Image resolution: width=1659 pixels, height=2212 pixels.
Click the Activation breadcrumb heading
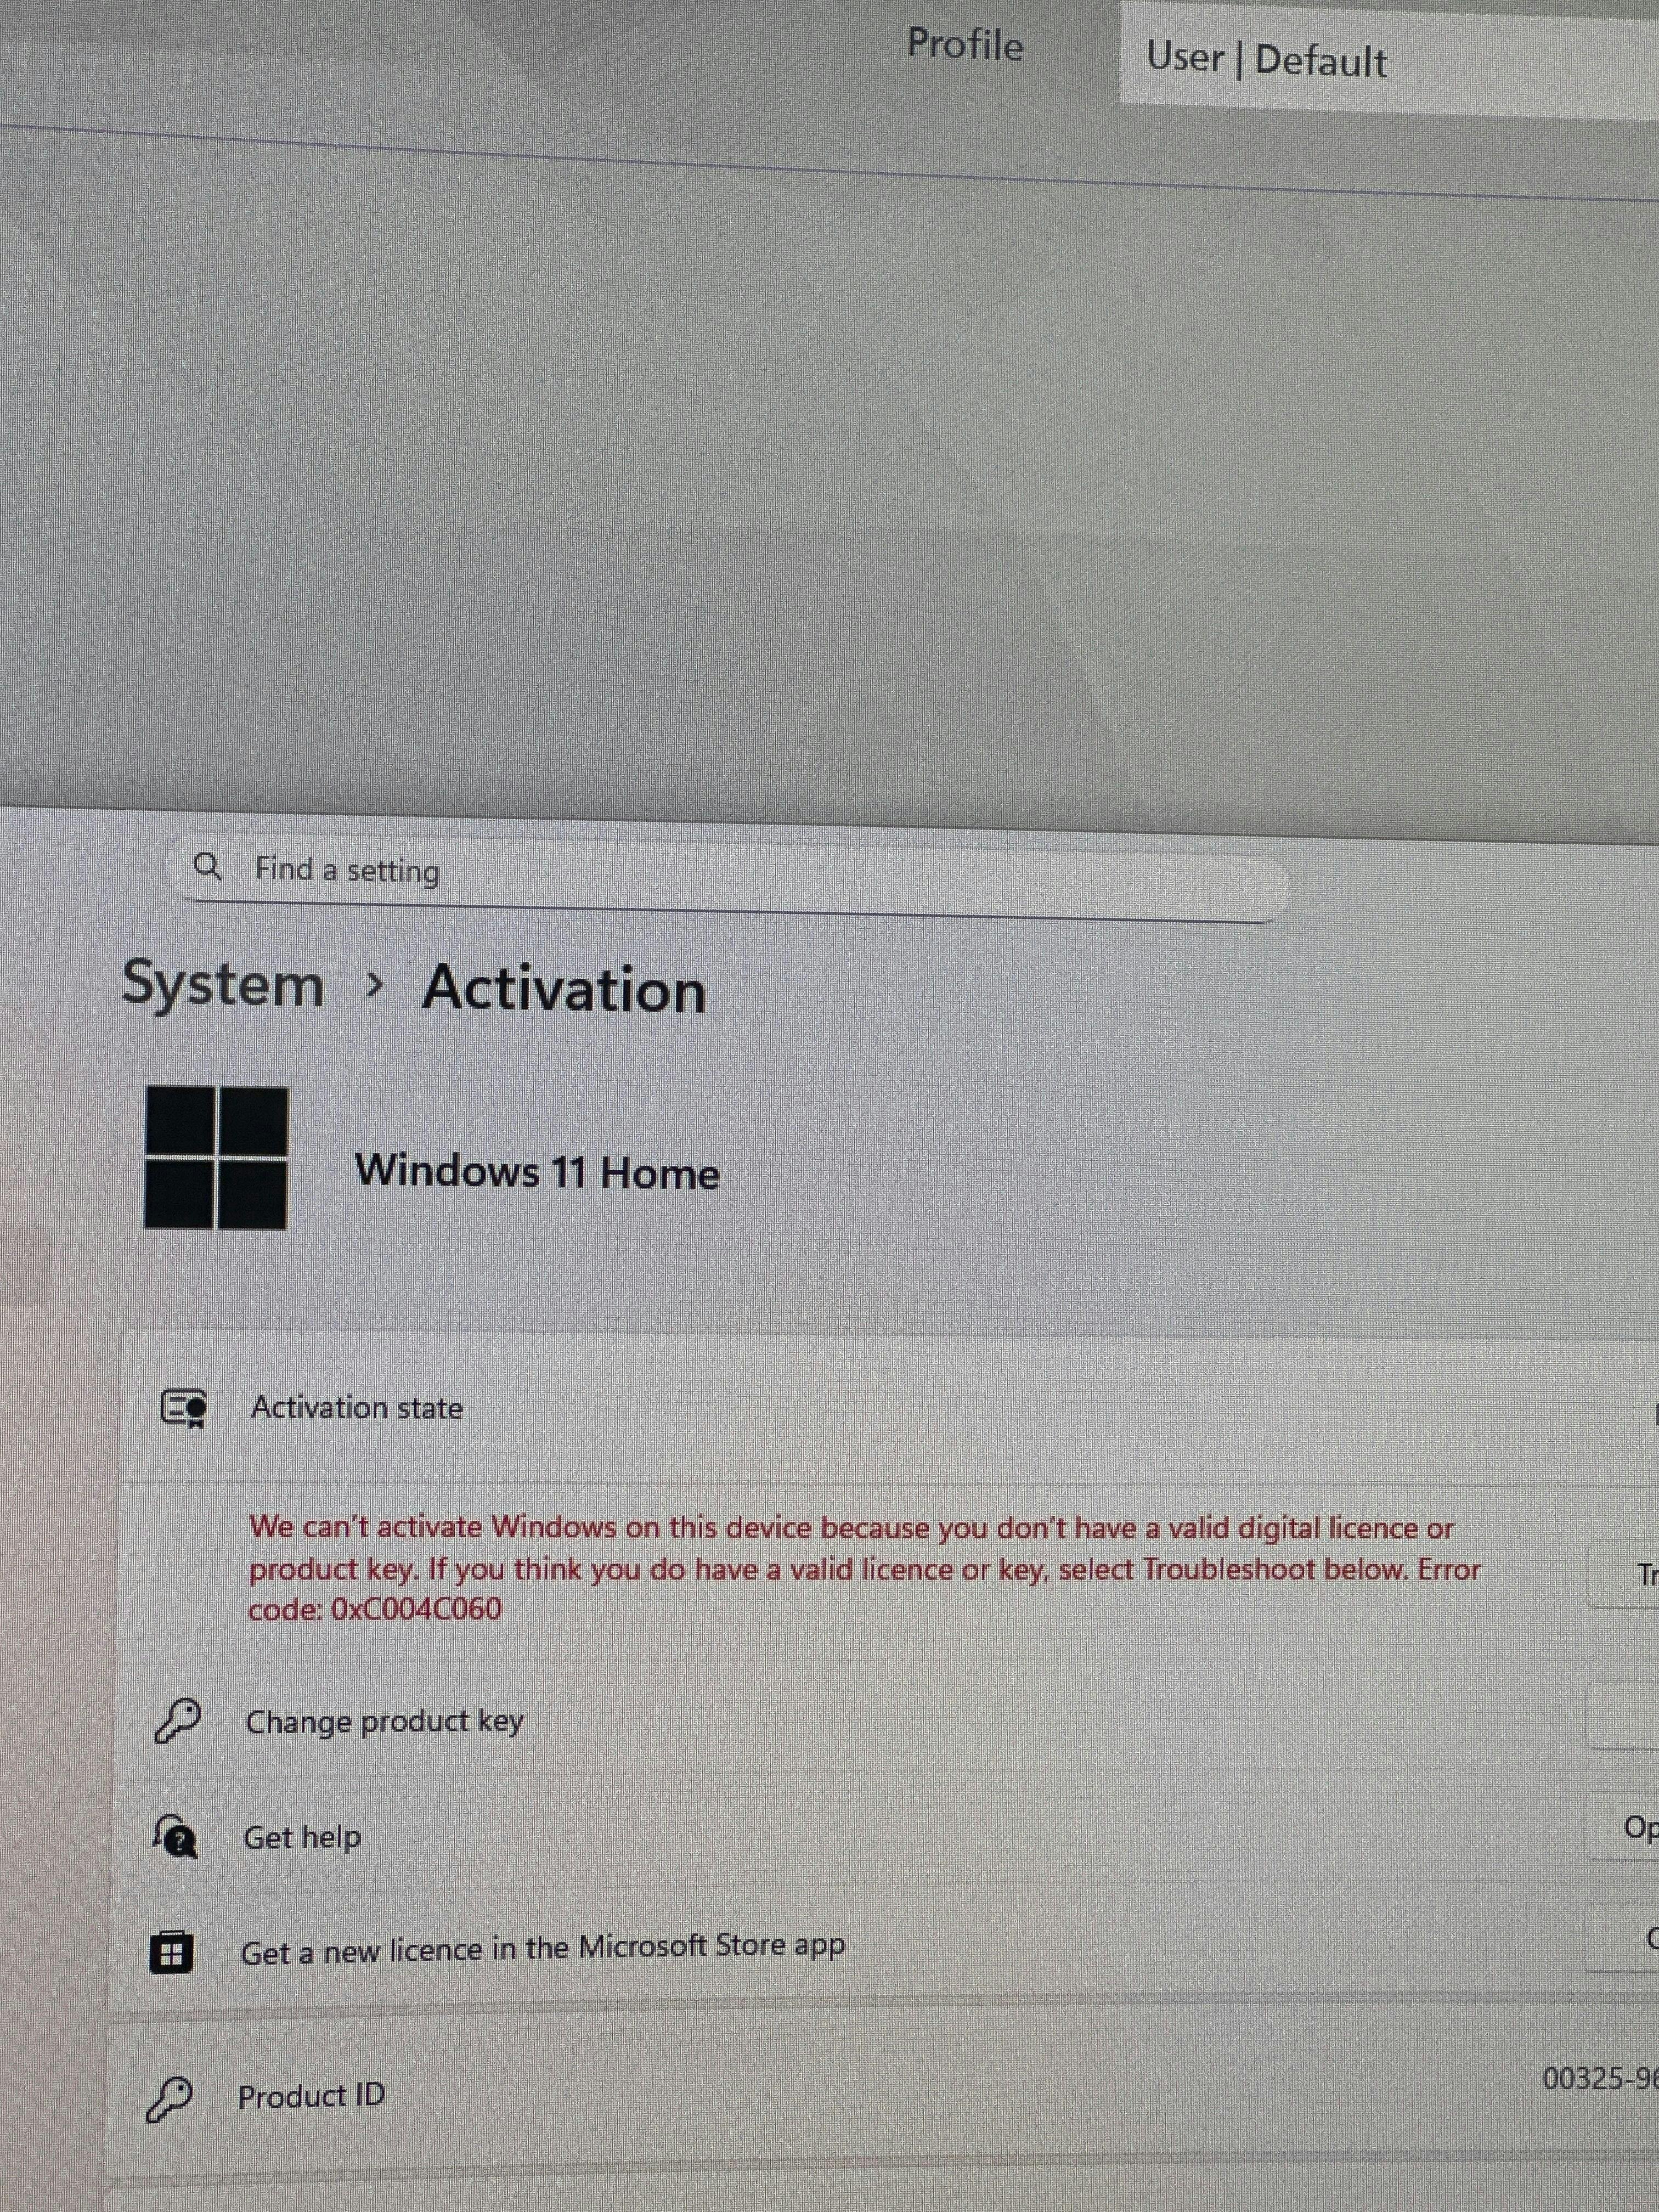[564, 990]
